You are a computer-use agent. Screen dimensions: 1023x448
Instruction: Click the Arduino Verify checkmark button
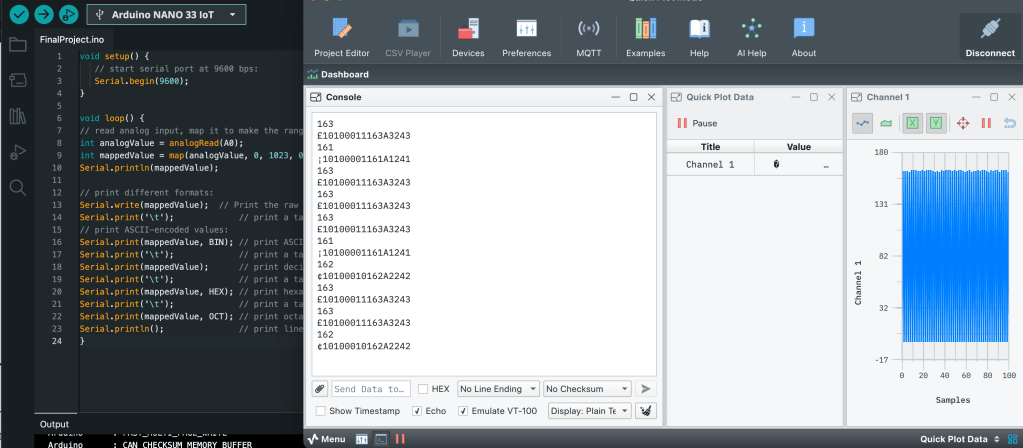18,15
